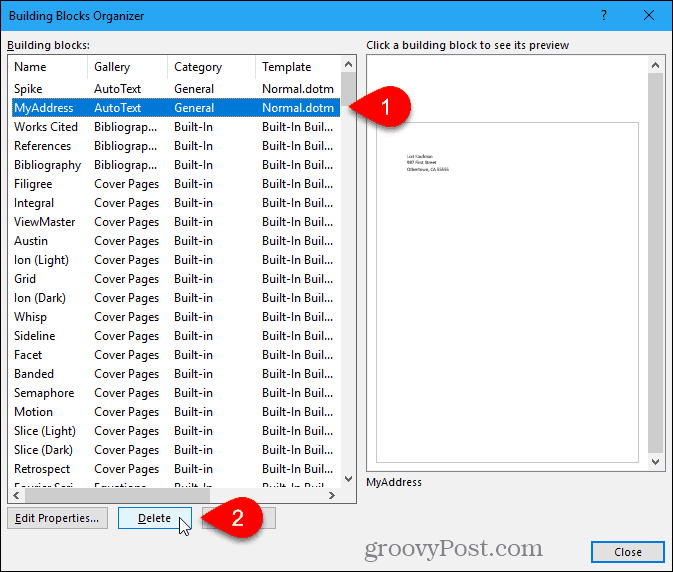Select the Ion (Dark) row

coord(176,298)
